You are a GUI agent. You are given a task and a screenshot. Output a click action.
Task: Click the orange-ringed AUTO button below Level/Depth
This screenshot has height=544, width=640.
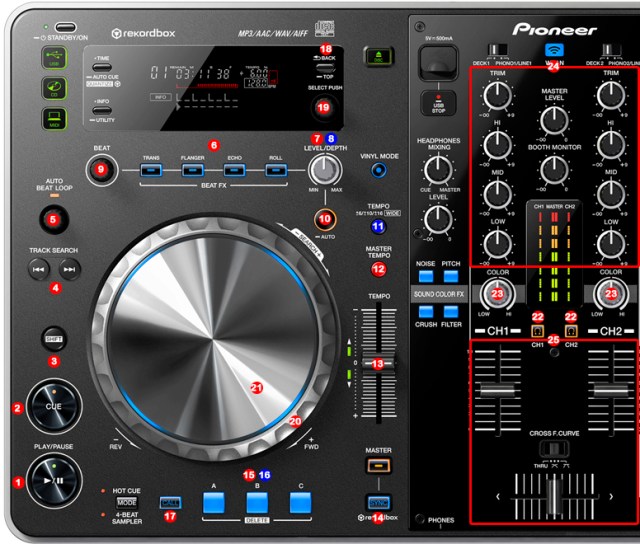click(325, 220)
